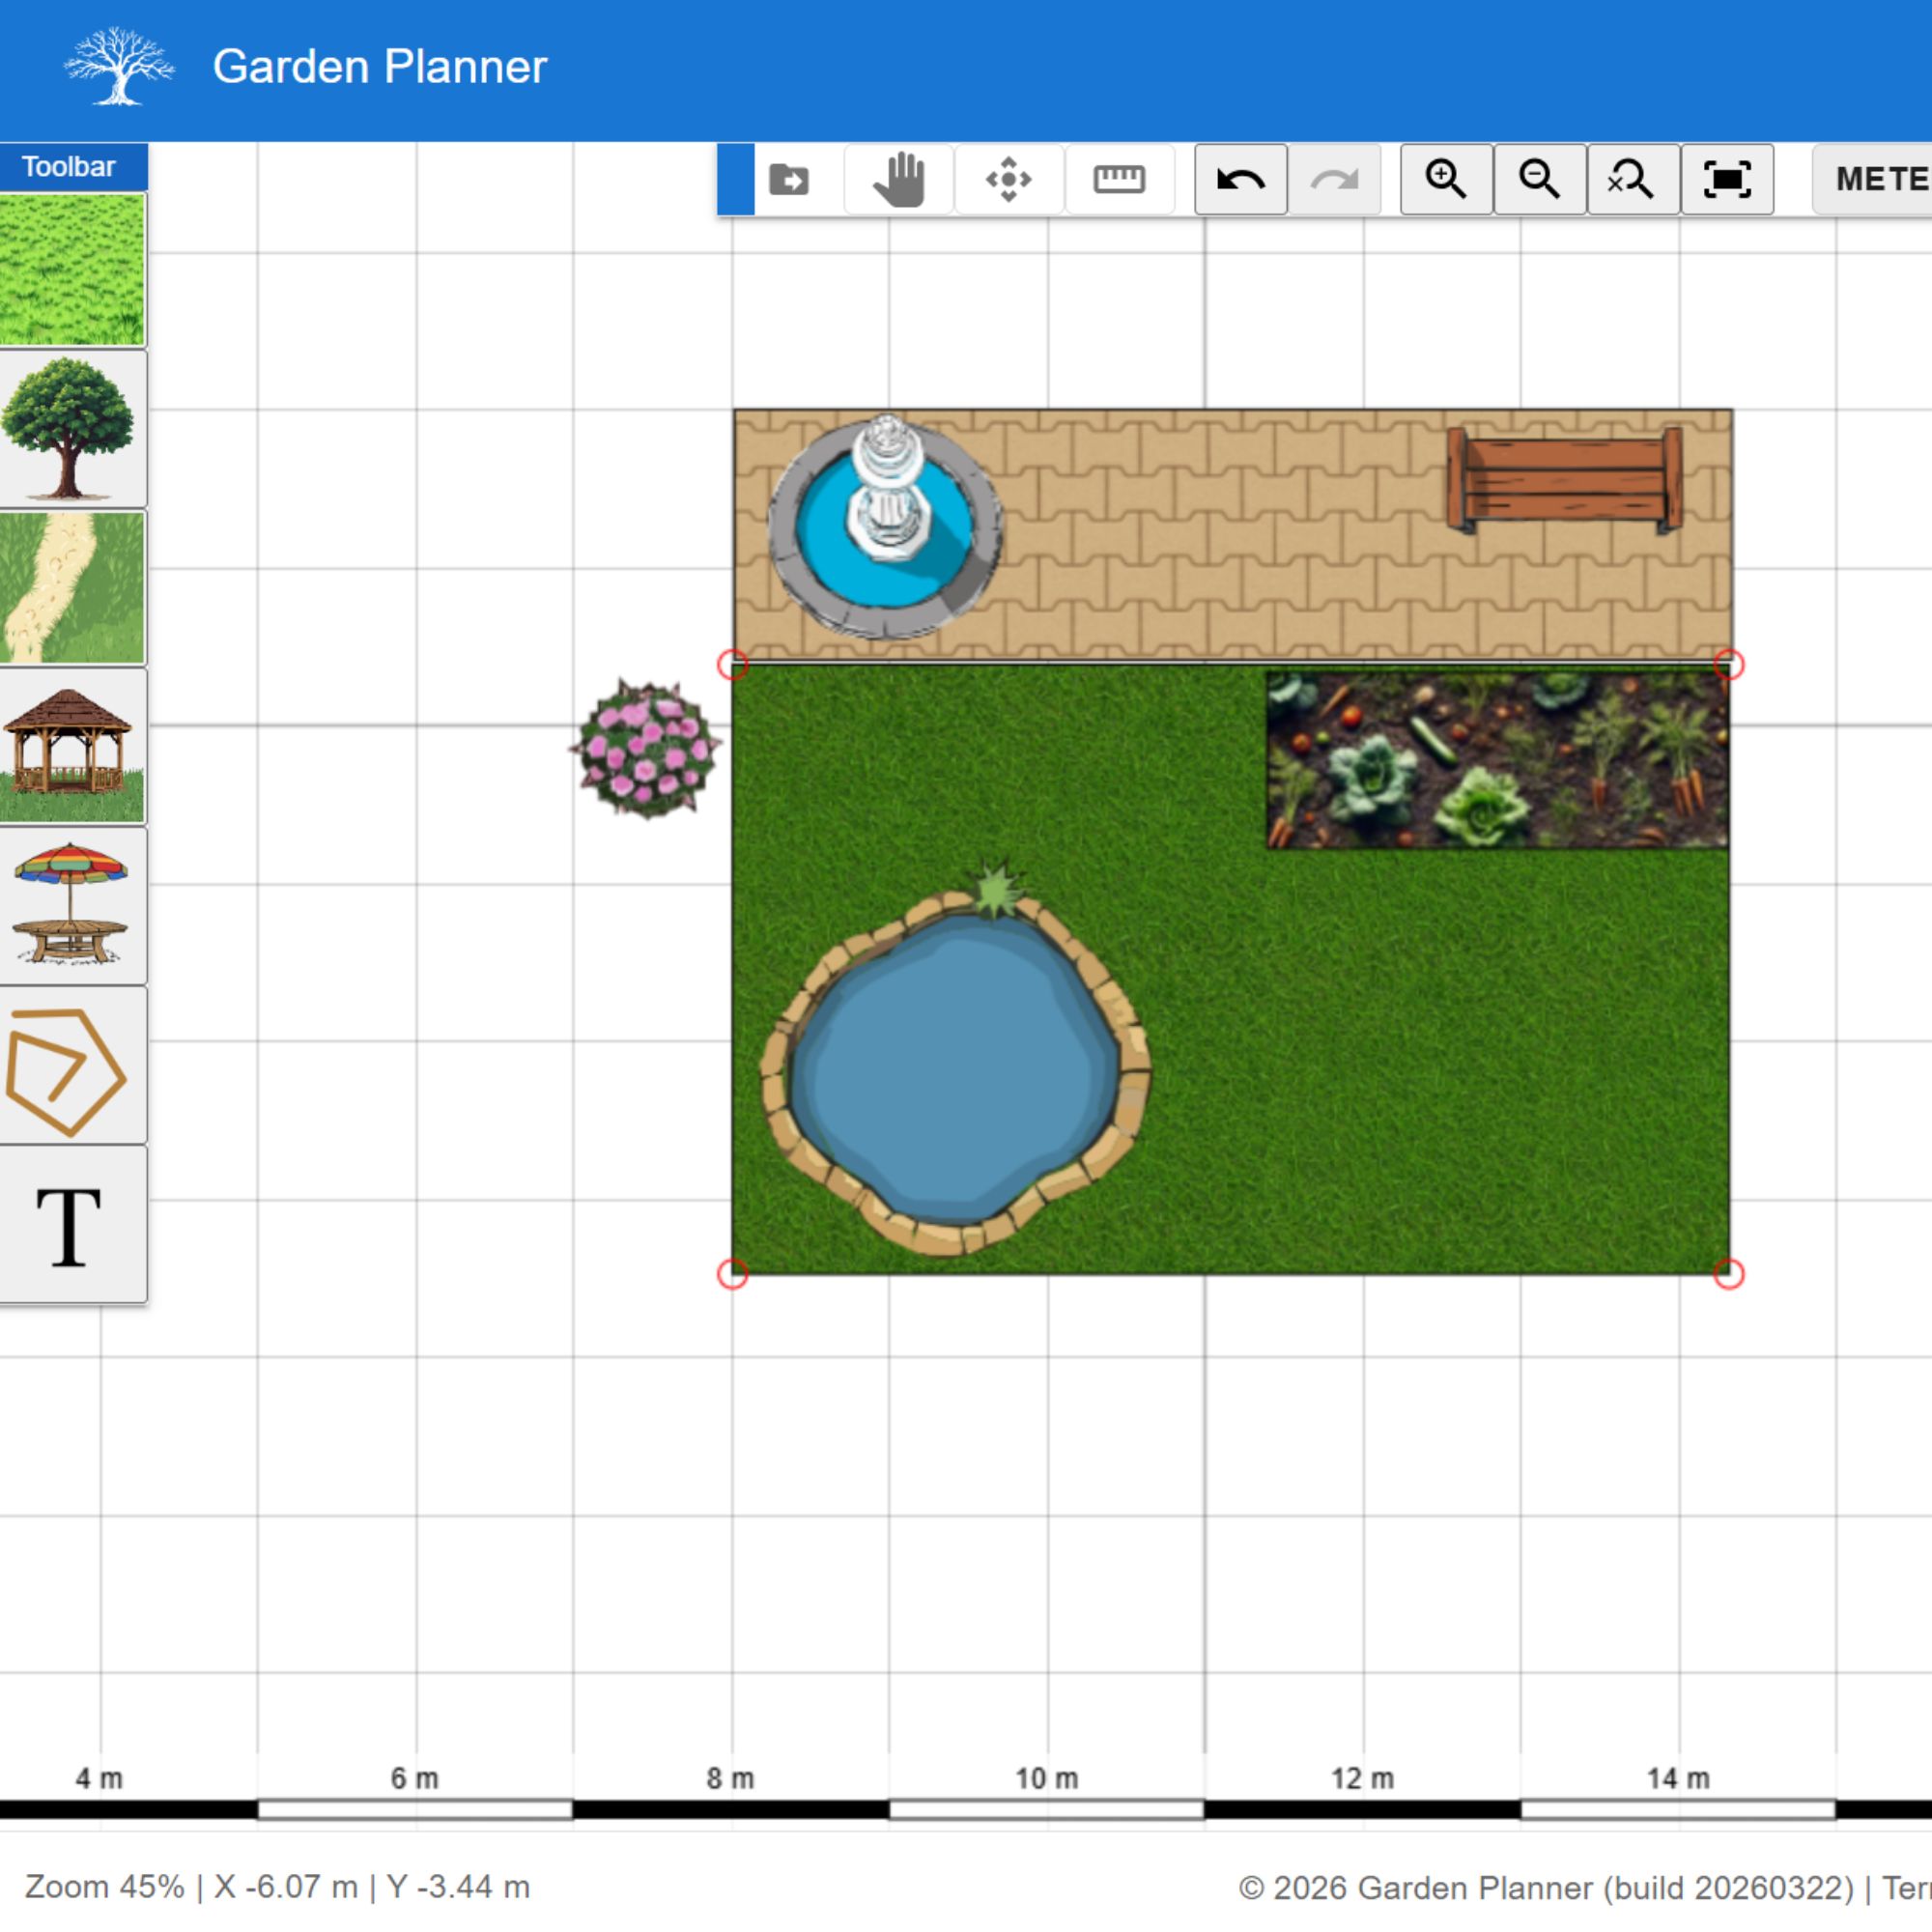Viewport: 1932px width, 1932px height.
Task: Click the zoom out magnifier
Action: (x=1539, y=180)
